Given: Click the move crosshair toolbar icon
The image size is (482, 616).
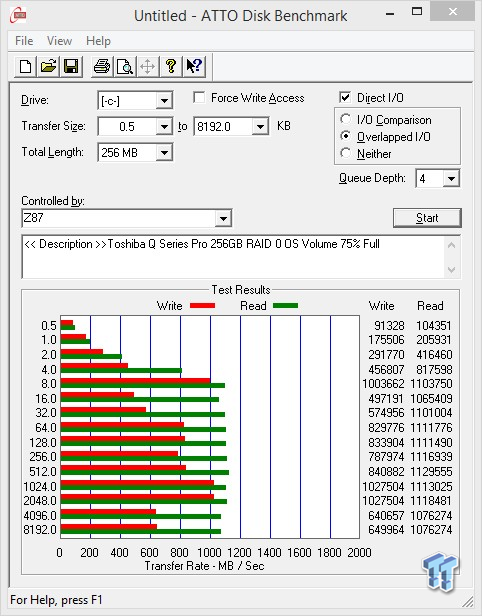Looking at the screenshot, I should (x=148, y=66).
